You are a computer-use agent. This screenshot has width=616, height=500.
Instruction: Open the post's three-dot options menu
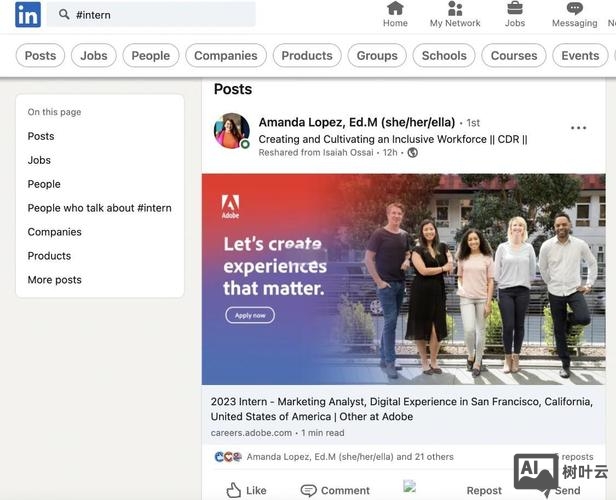coord(578,128)
